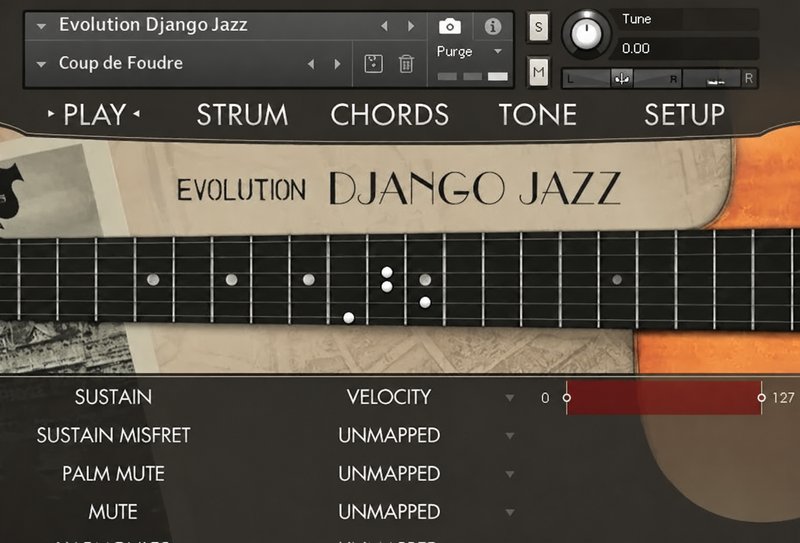Click the red velocity range bar

pos(664,398)
